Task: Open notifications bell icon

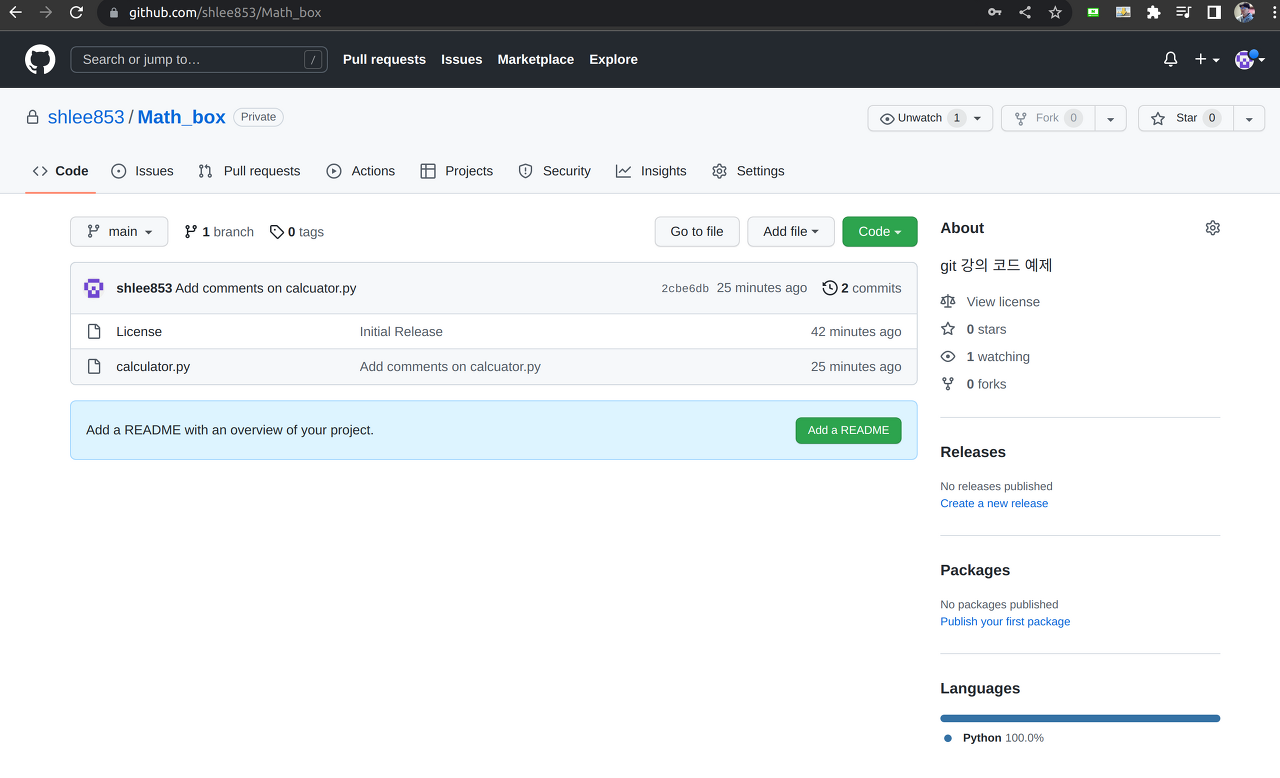Action: coord(1170,59)
